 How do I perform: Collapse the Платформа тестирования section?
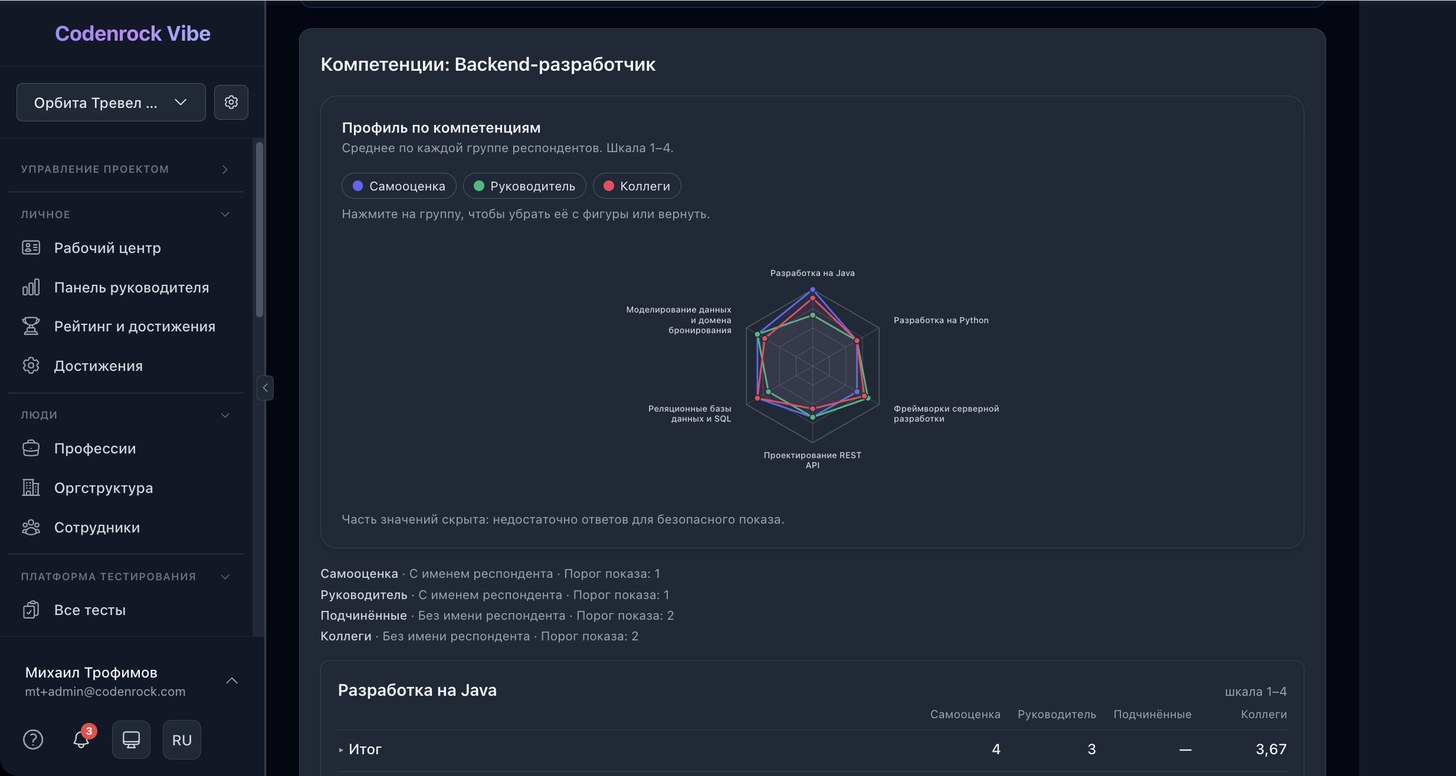pos(126,576)
